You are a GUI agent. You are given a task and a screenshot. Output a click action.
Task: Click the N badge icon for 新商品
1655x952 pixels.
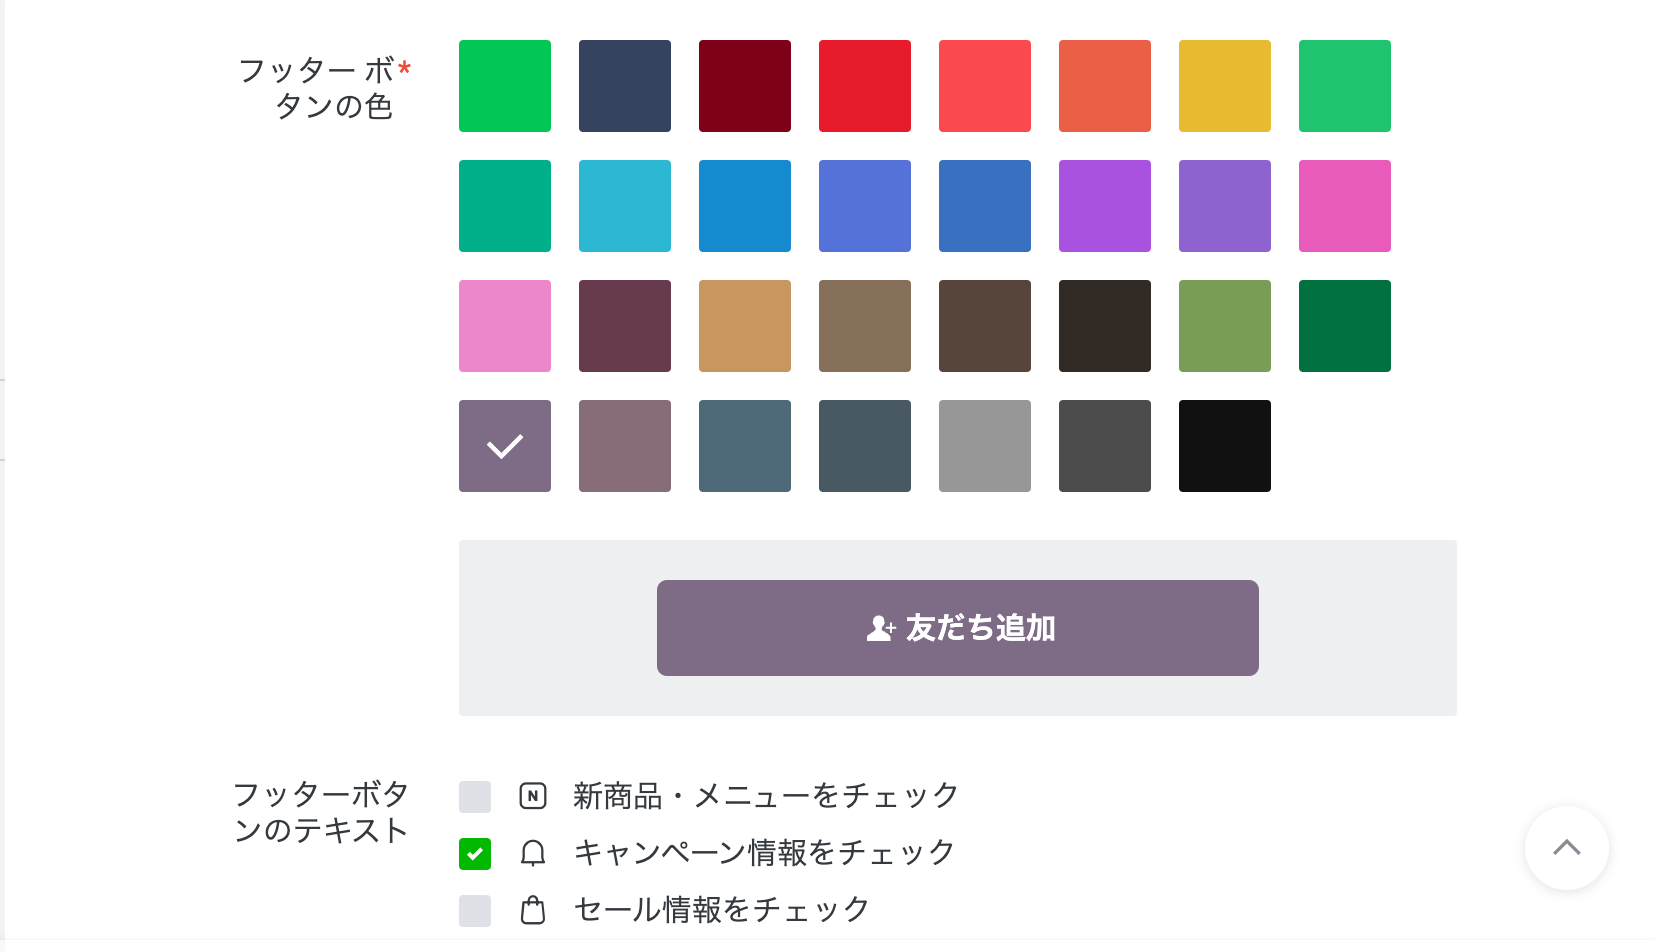[x=533, y=796]
